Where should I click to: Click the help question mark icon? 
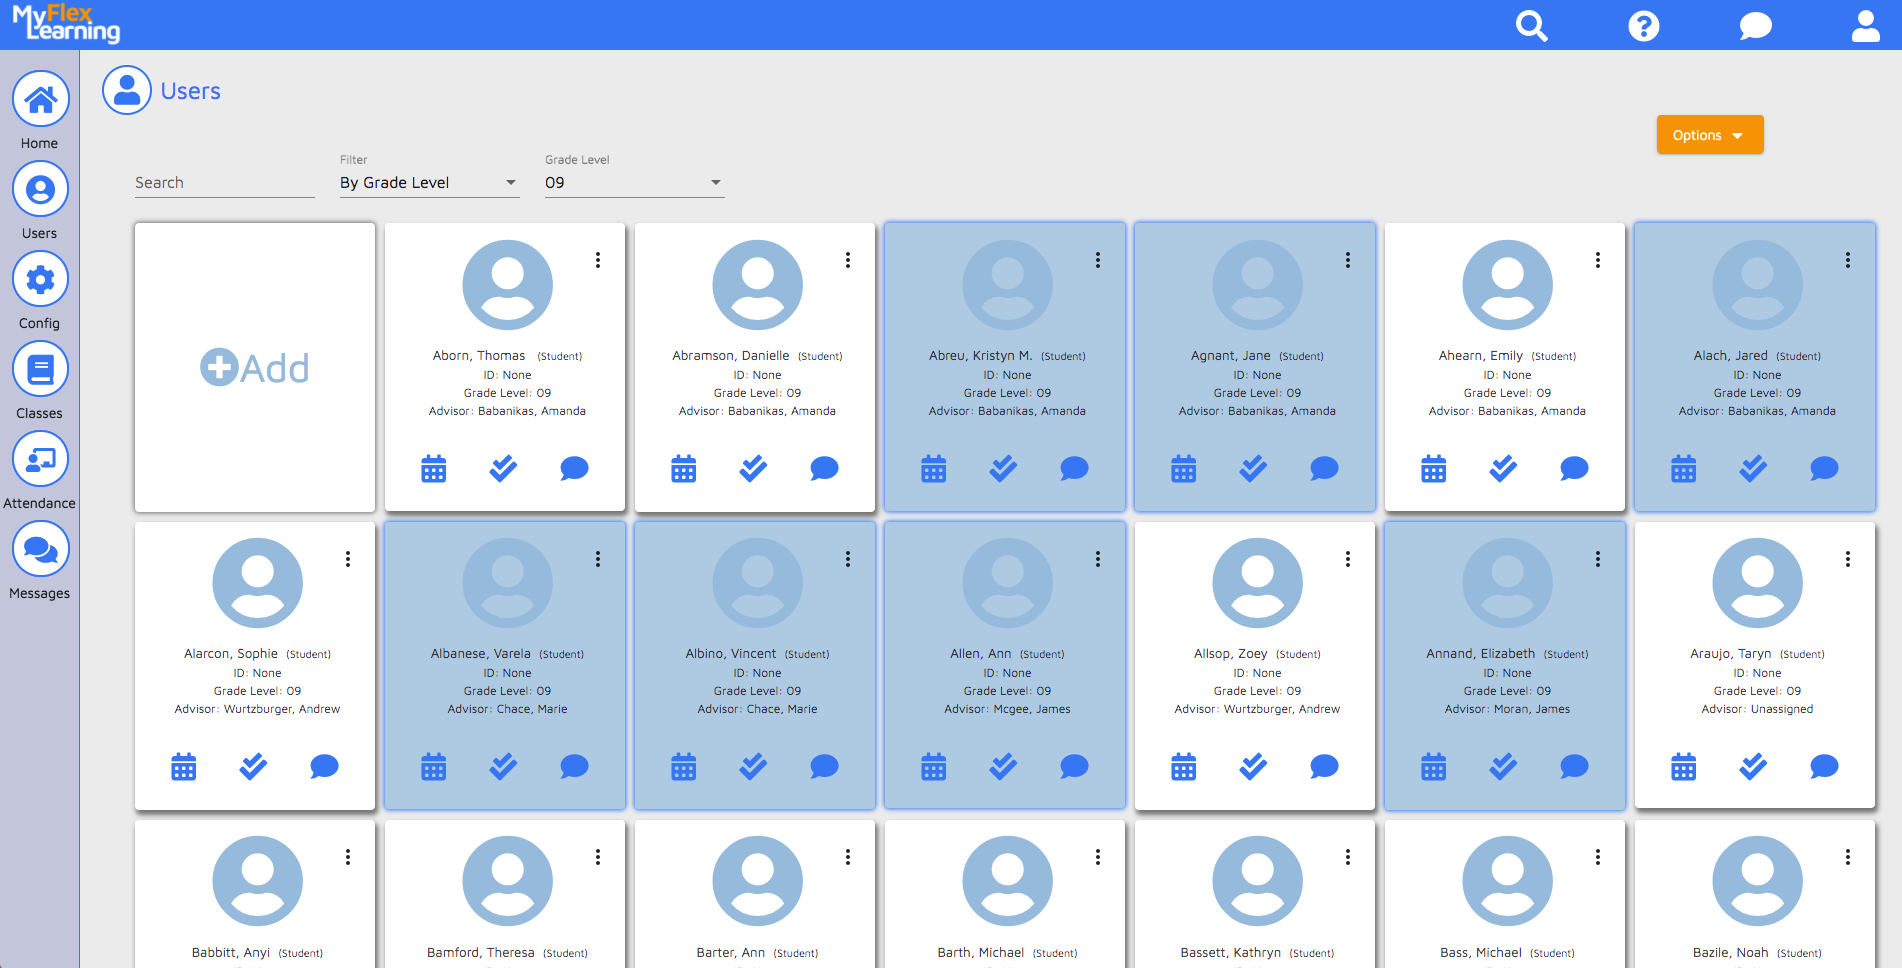click(1643, 25)
